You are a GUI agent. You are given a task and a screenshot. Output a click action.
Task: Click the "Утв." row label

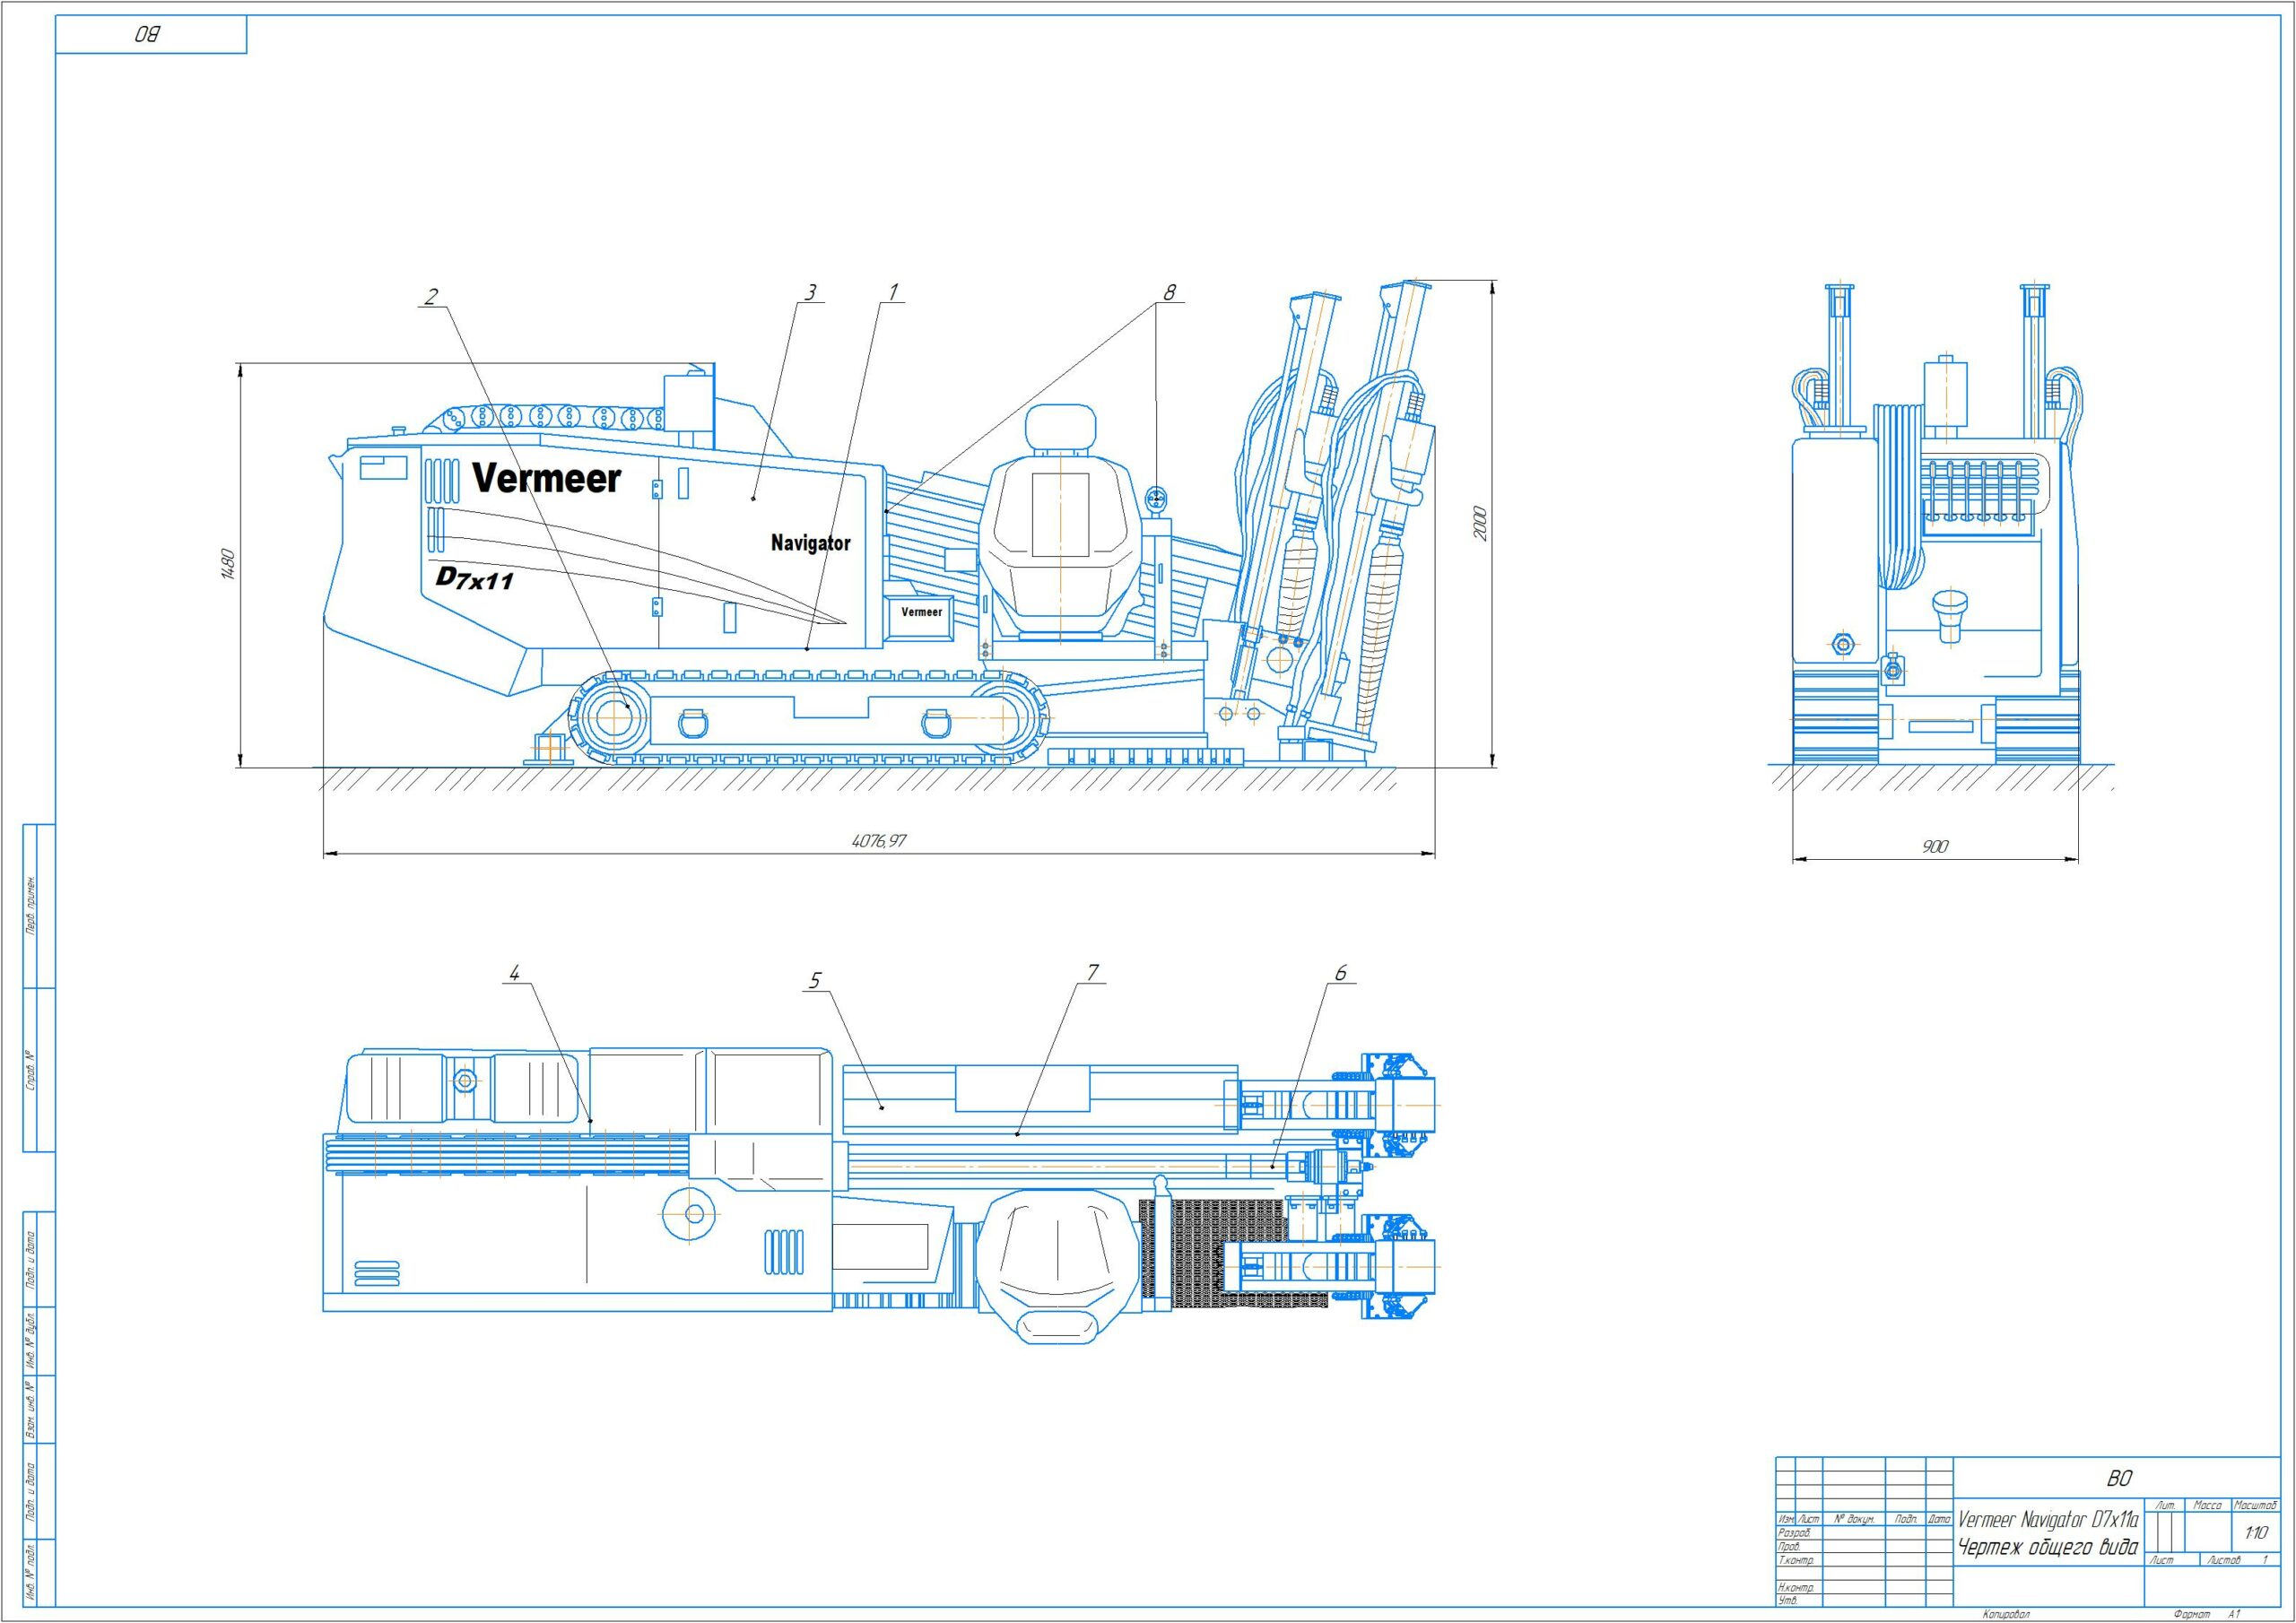(1788, 1600)
